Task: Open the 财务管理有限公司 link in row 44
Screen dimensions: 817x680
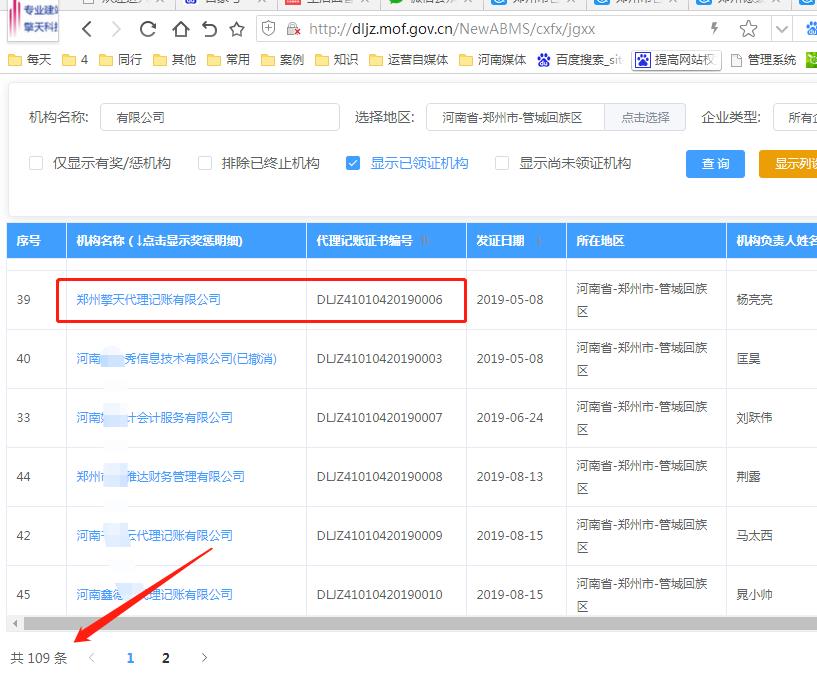Action: click(x=160, y=476)
